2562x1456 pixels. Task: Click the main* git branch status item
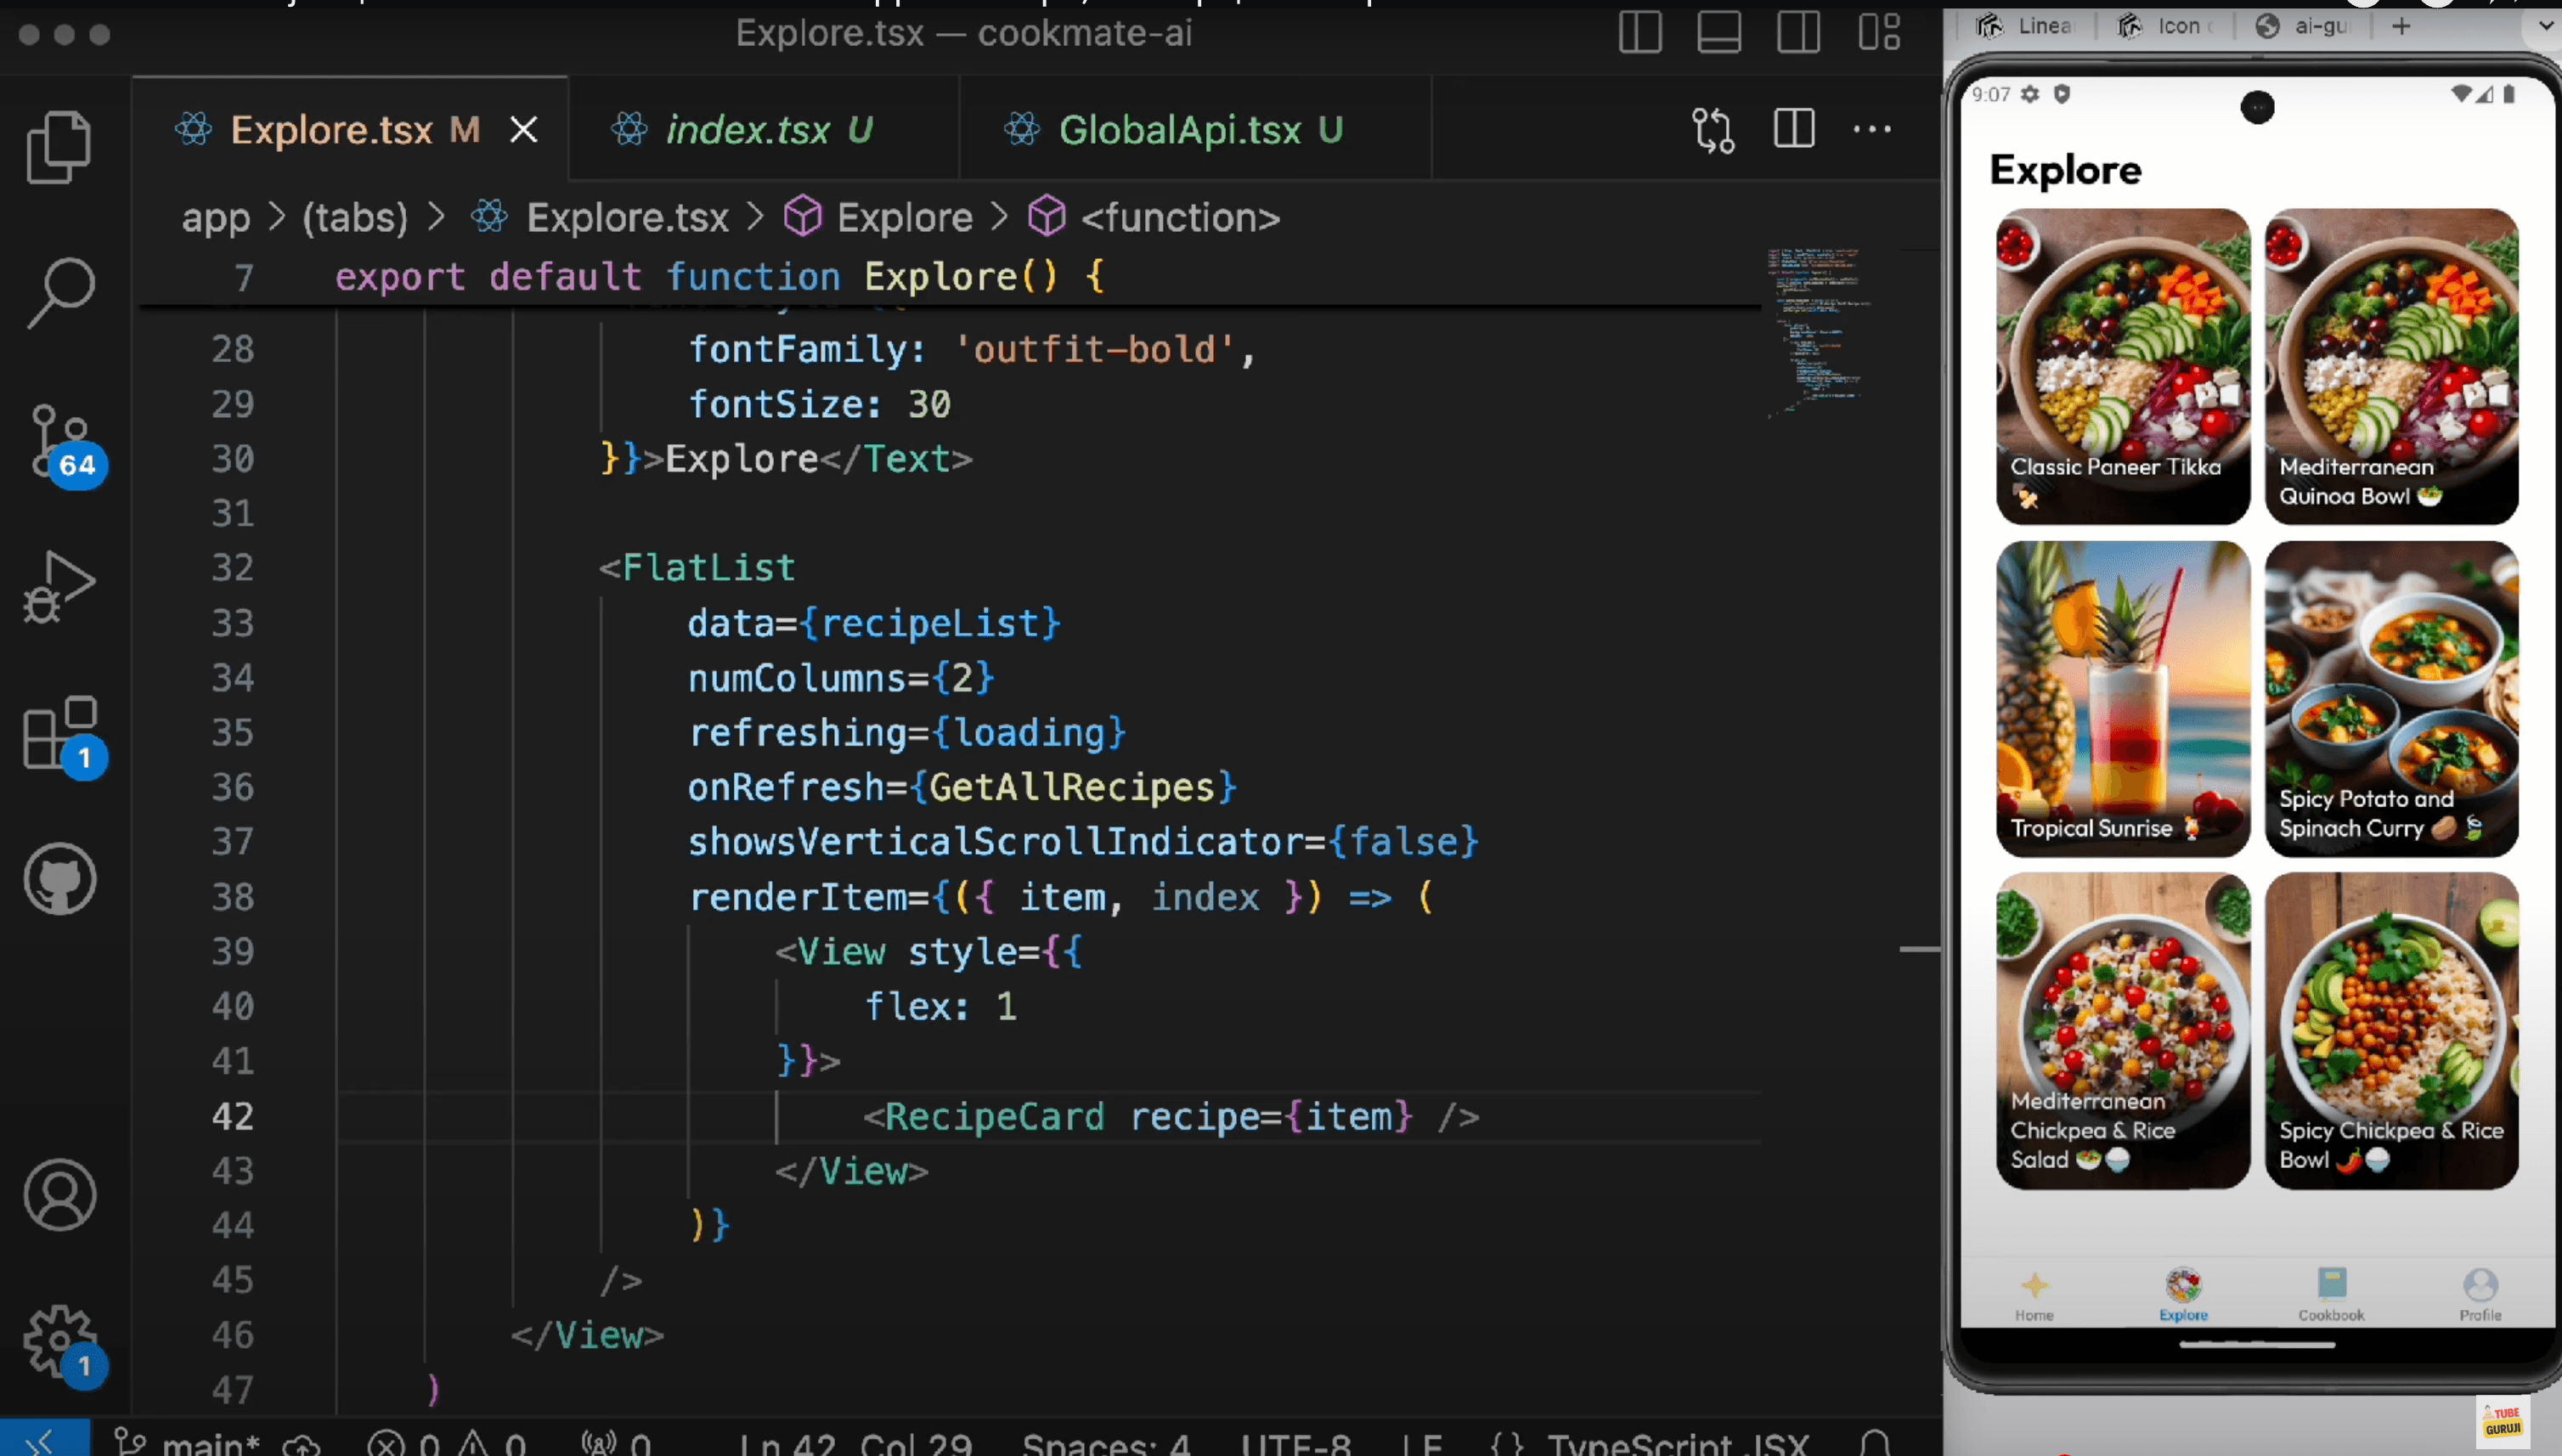coord(187,1442)
